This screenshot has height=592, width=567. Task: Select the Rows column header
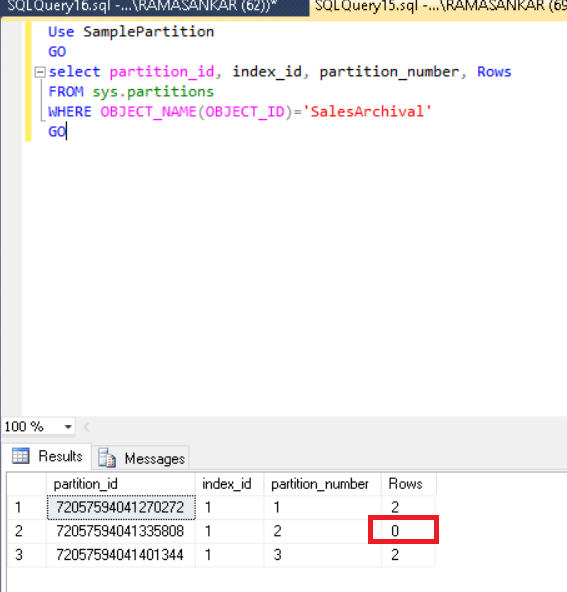pos(408,484)
